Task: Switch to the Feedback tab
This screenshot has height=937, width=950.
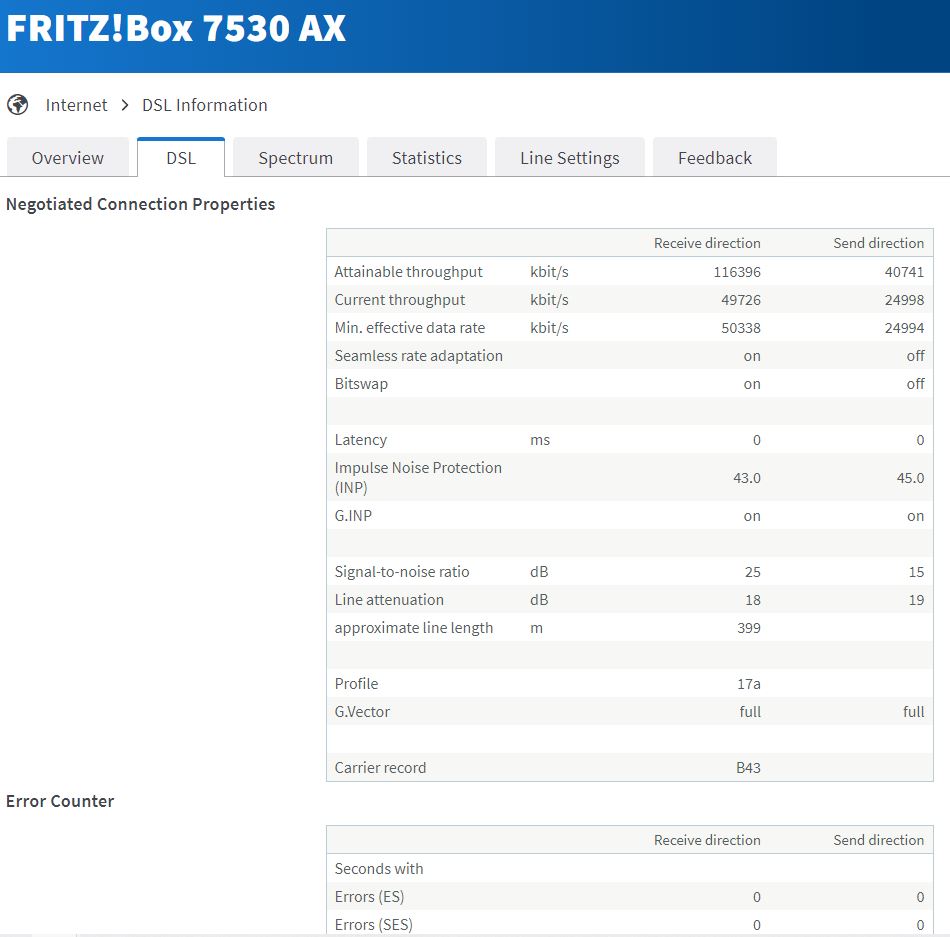Action: (x=714, y=158)
